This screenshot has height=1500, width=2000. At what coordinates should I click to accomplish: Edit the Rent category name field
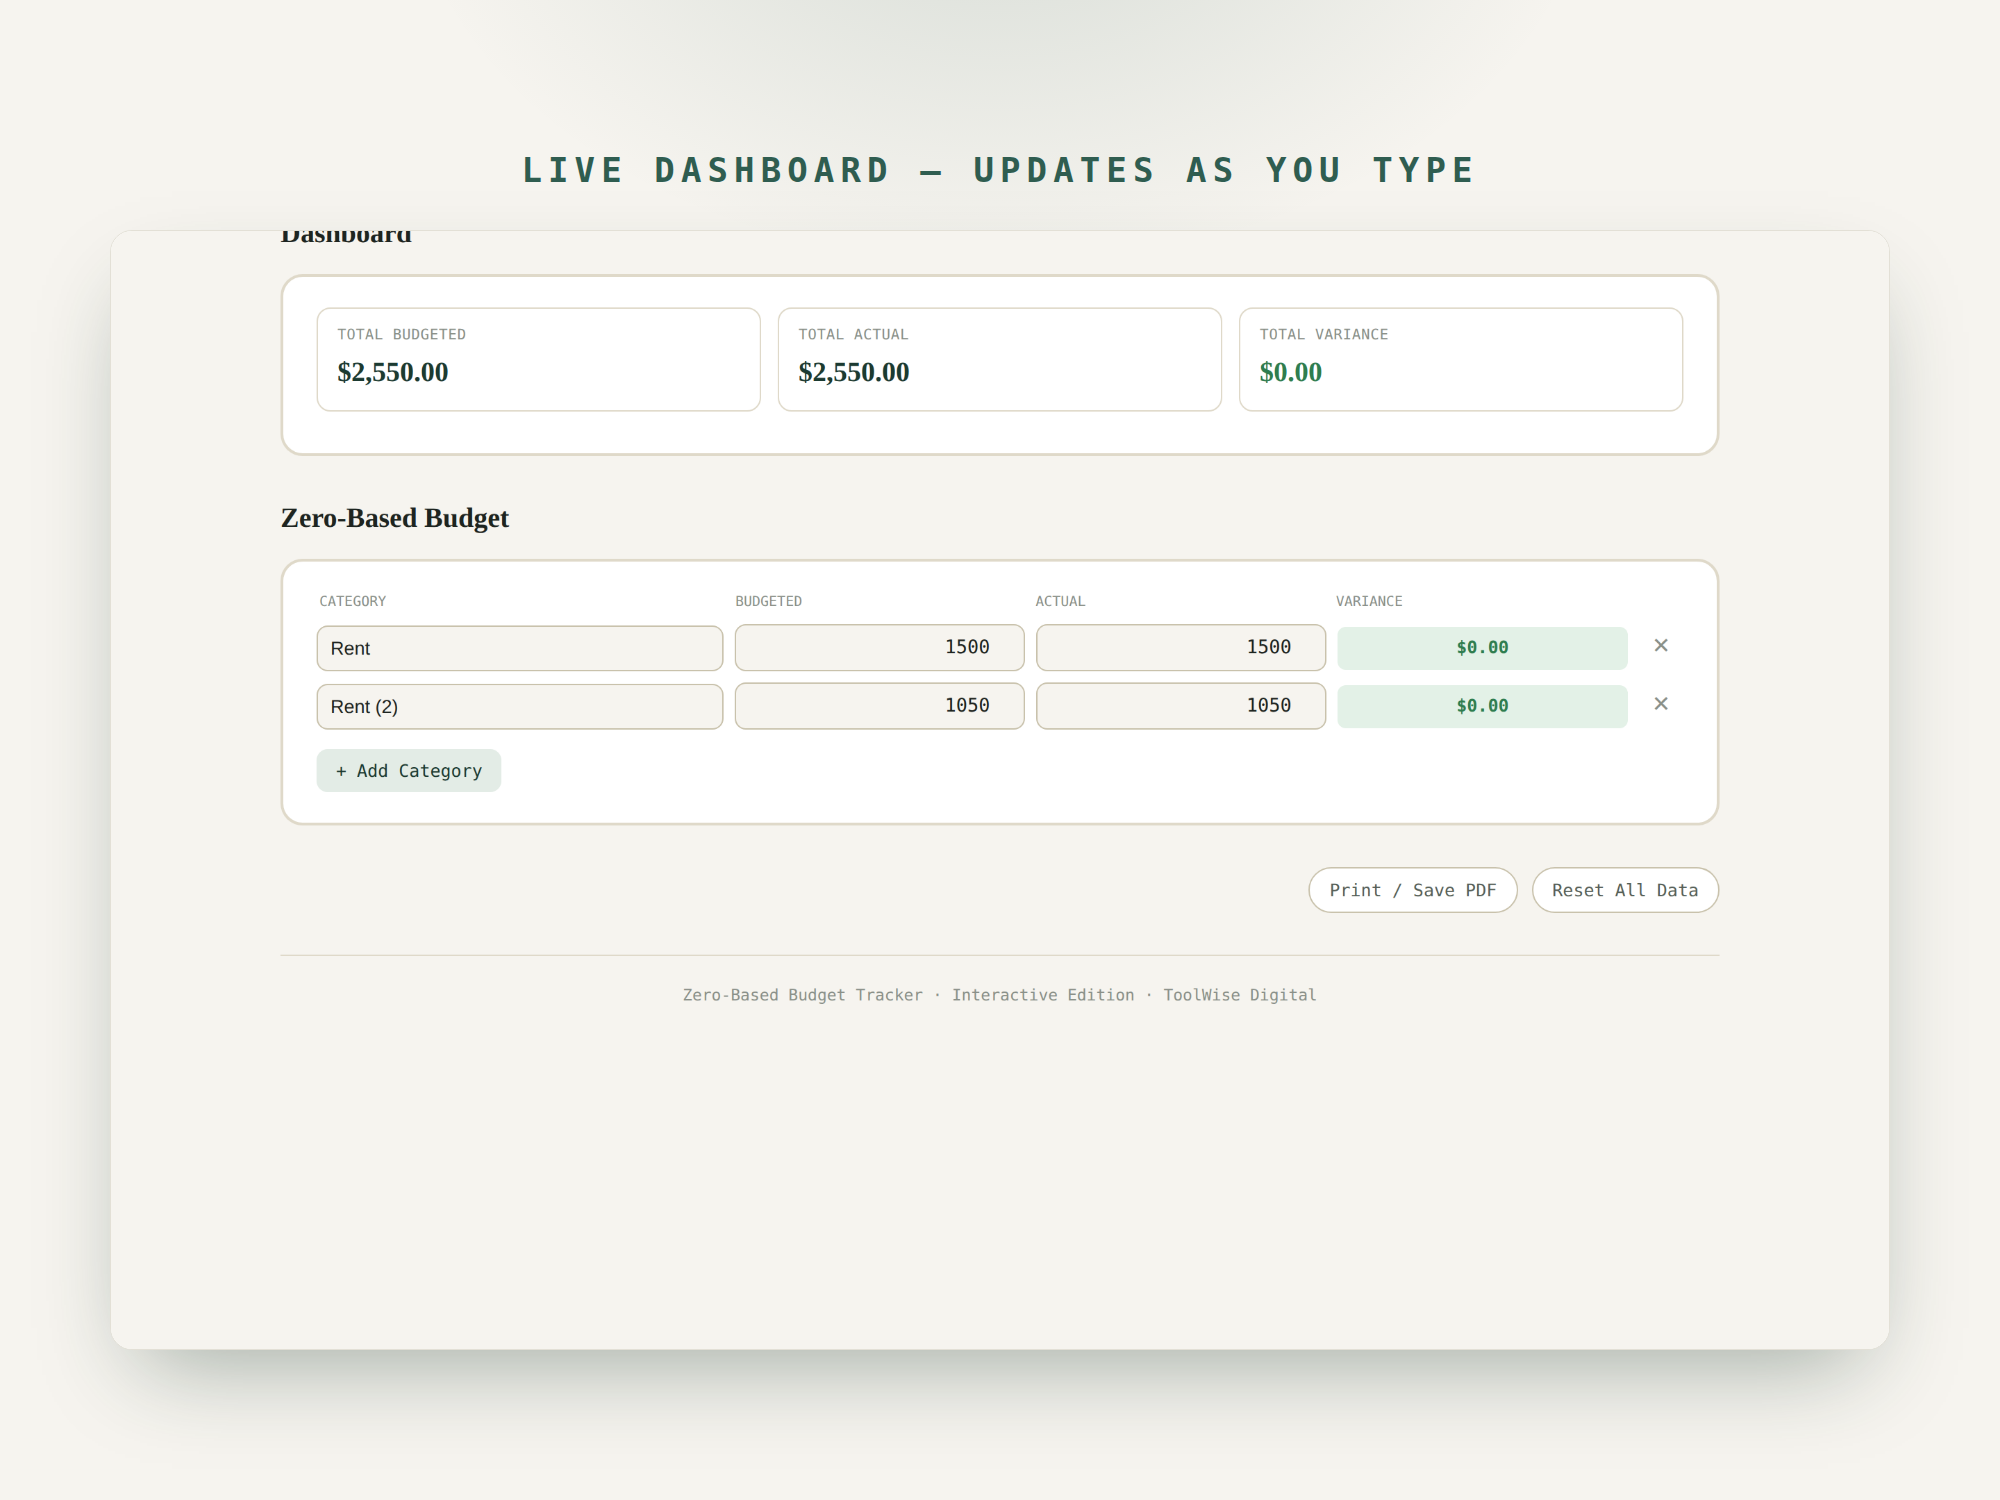point(520,648)
